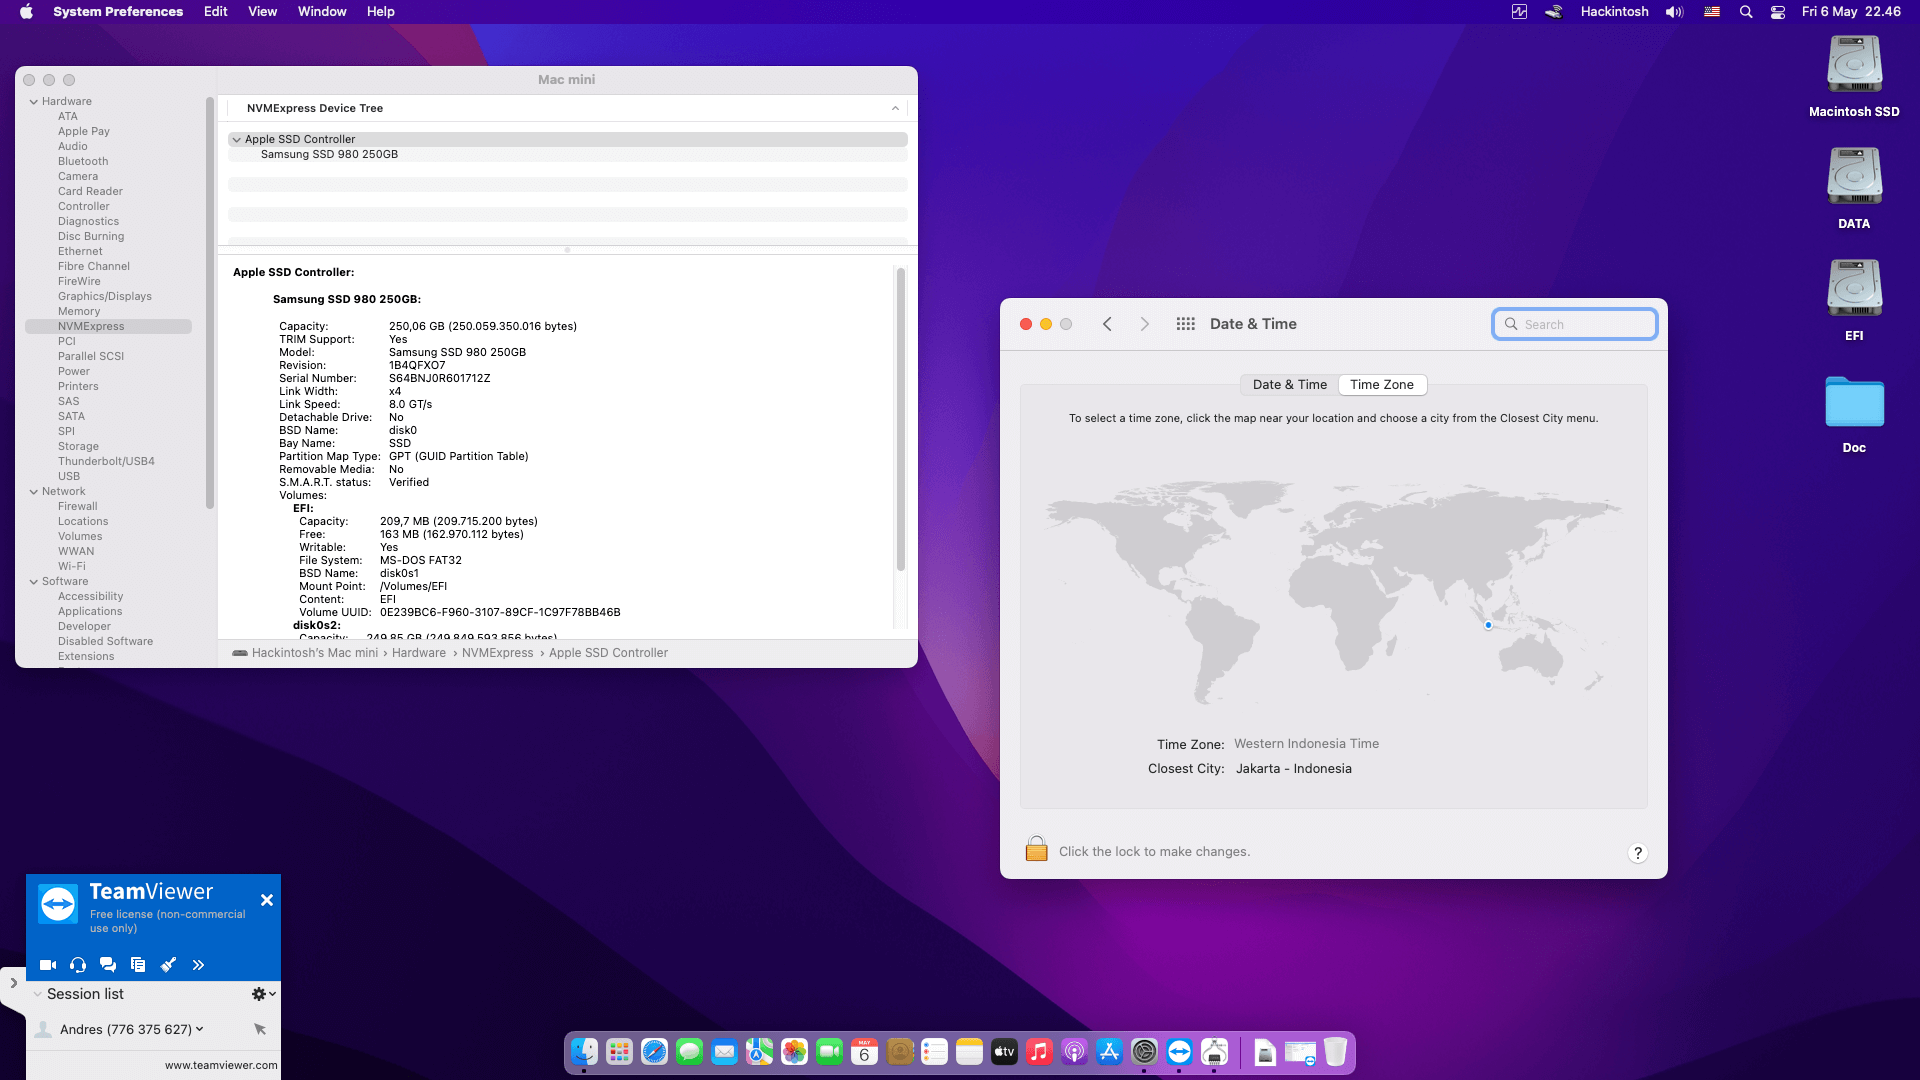Open the Help menu
Image resolution: width=1920 pixels, height=1080 pixels.
380,12
